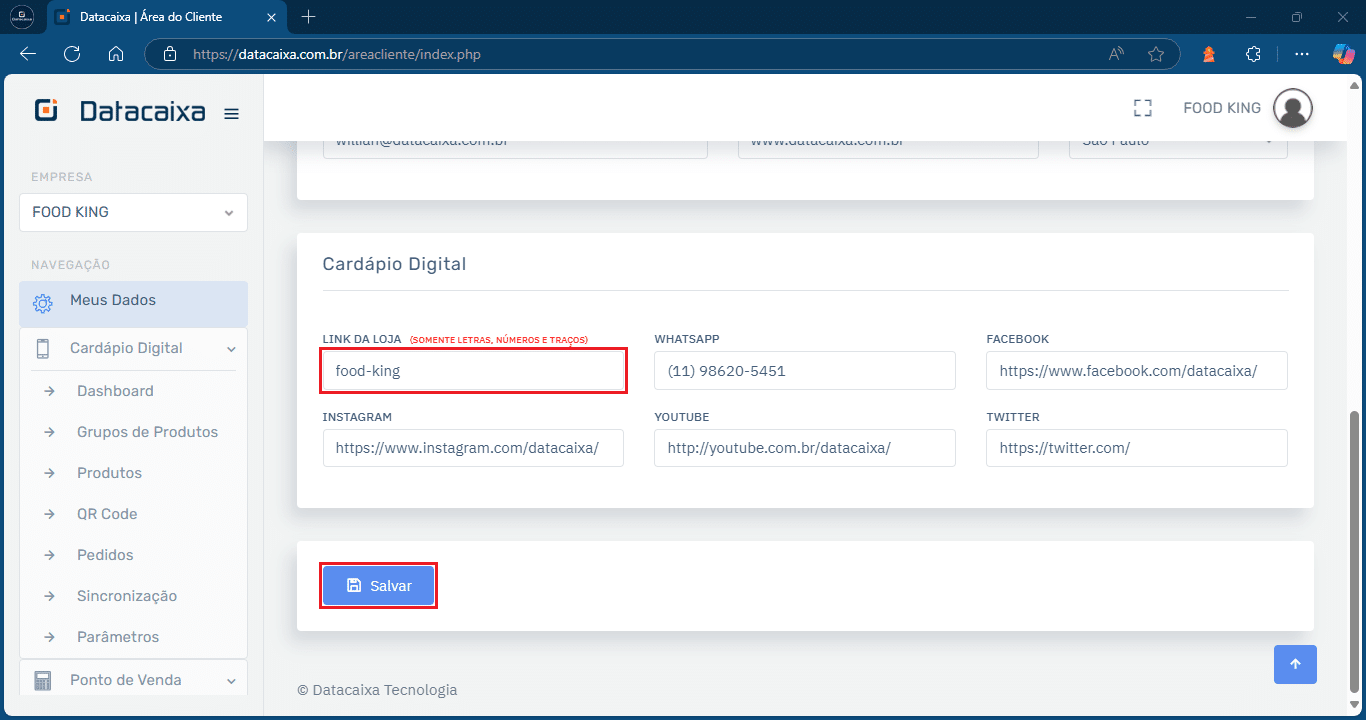This screenshot has width=1366, height=720.
Task: Open the Copilot icon in browser toolbar
Action: pyautogui.click(x=1343, y=54)
